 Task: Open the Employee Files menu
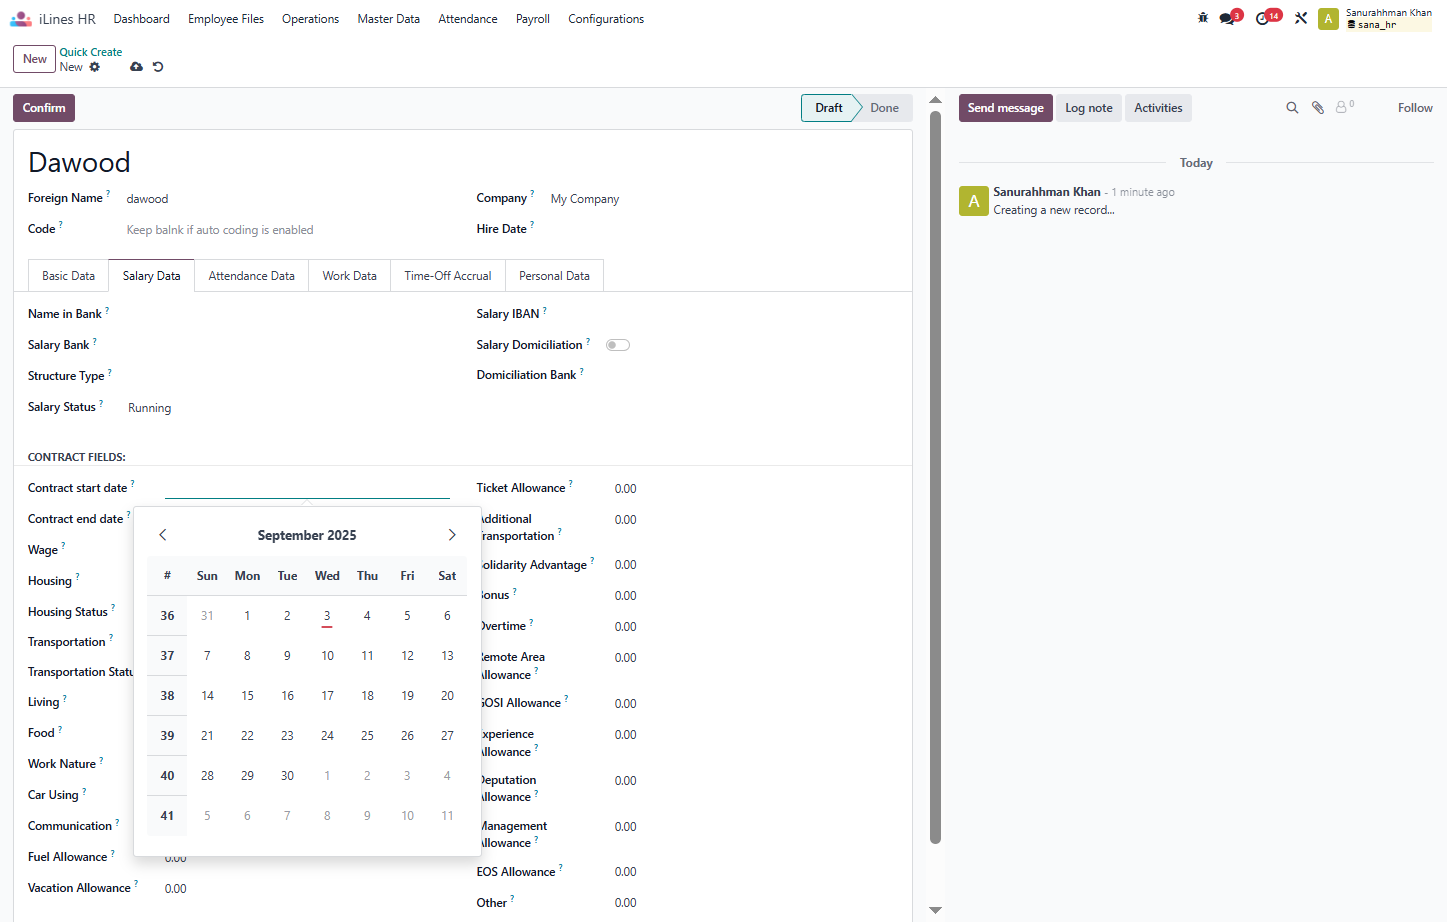pos(226,19)
